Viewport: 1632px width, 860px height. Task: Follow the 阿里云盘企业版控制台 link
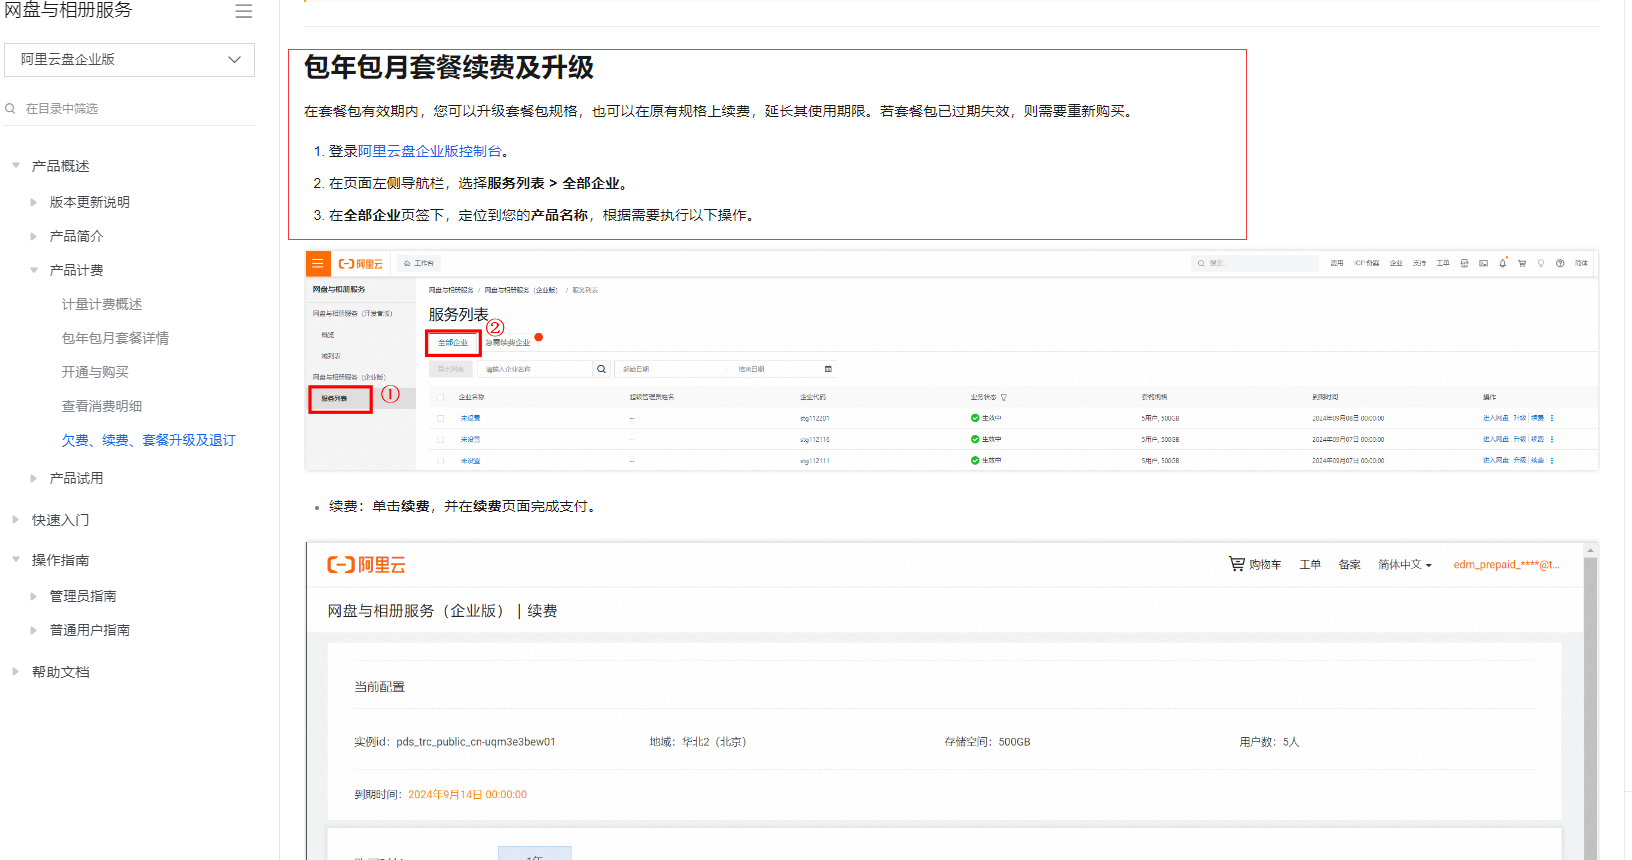coord(430,151)
